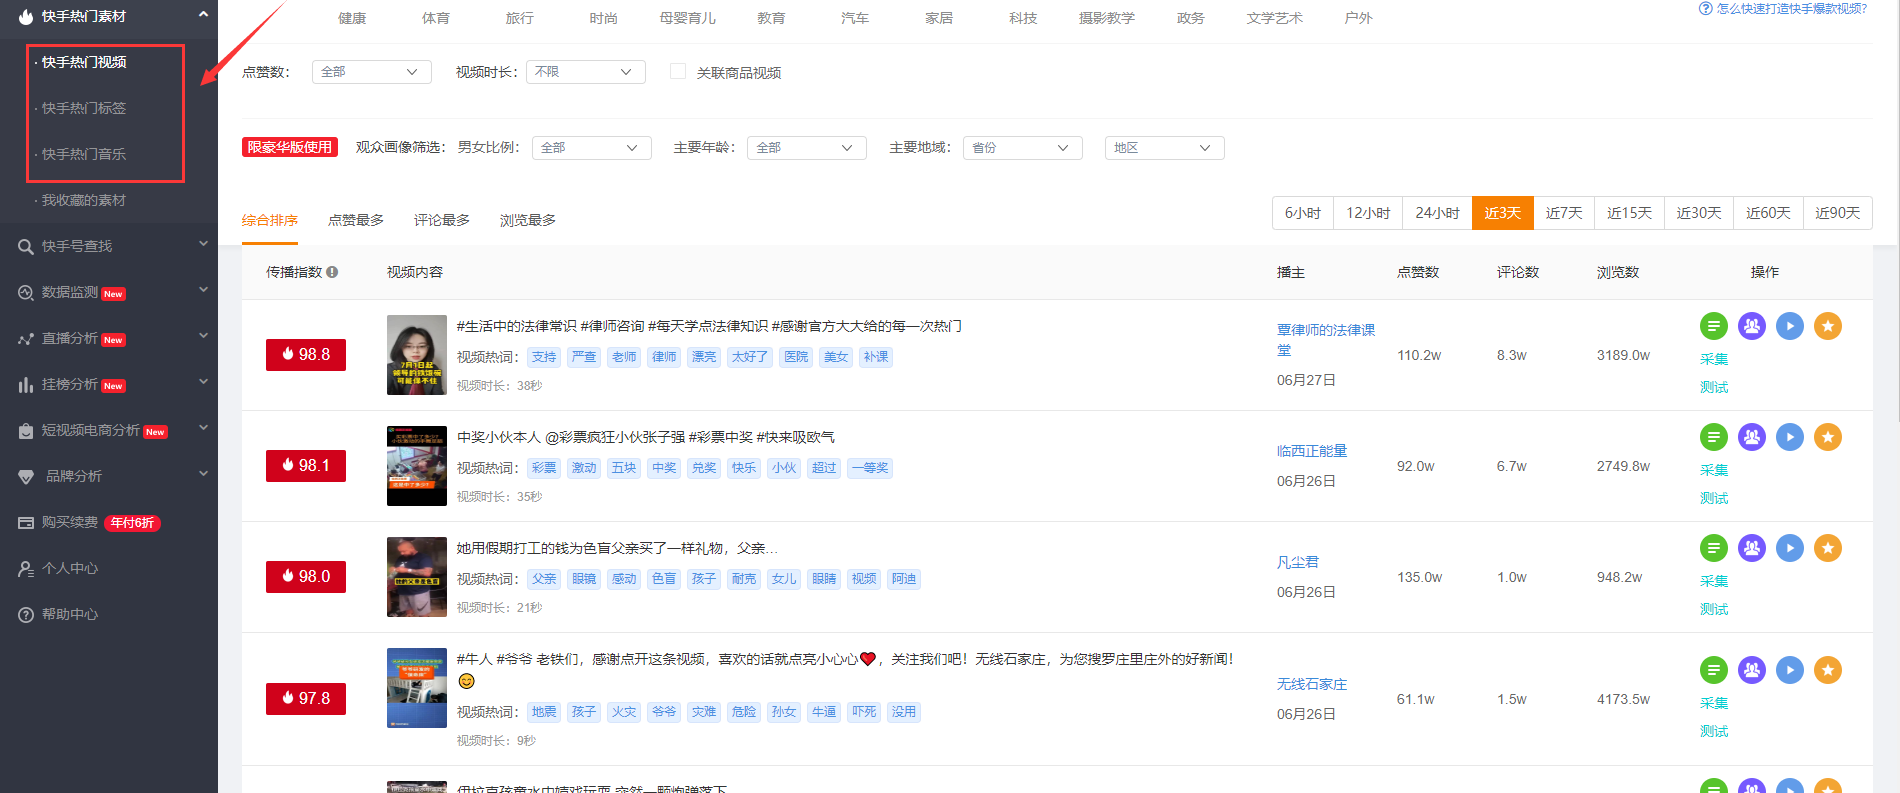Switch to 评论最多 sort tab
Image resolution: width=1900 pixels, height=793 pixels.
click(x=442, y=220)
